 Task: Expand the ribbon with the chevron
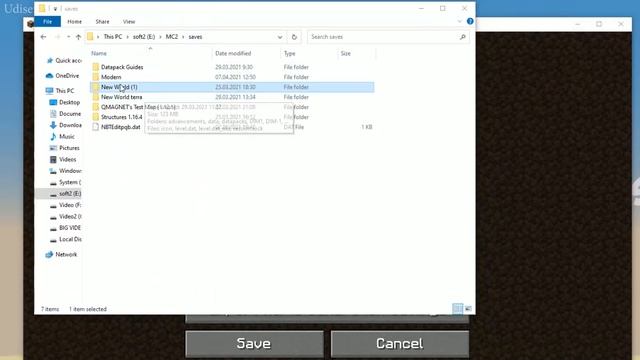460,21
